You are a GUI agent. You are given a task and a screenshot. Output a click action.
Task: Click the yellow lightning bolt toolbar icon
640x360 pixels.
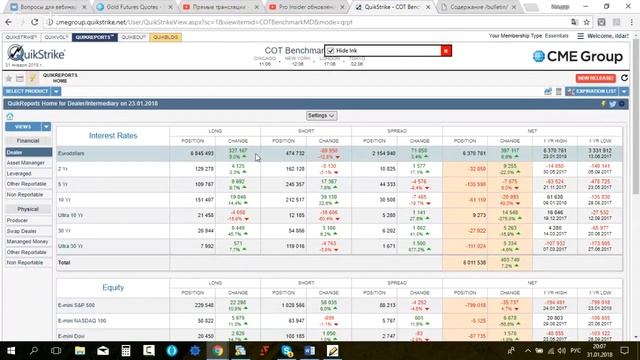coord(32,78)
